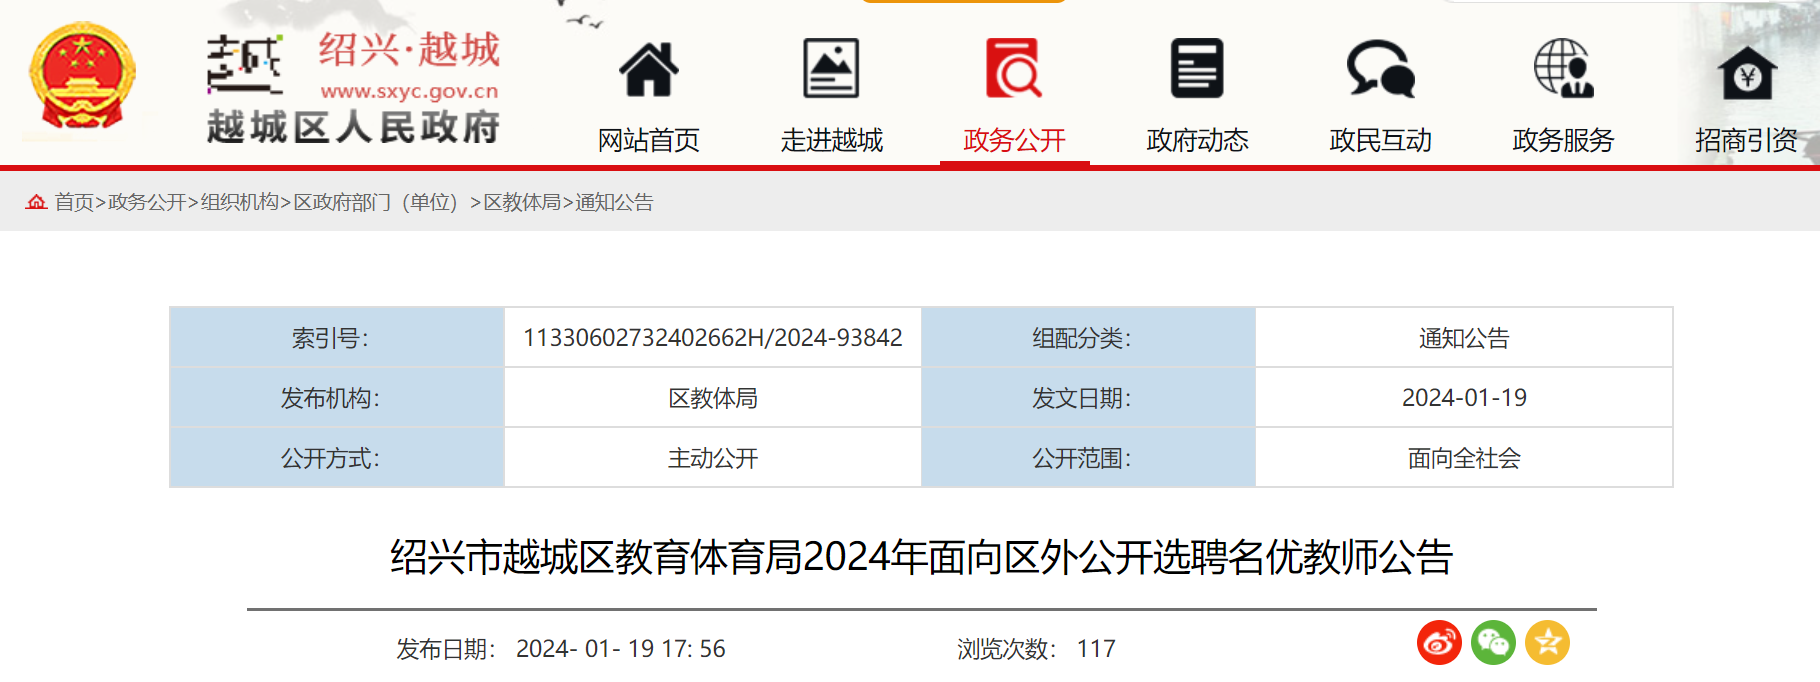Click the picture icon above 走进越城

point(832,68)
